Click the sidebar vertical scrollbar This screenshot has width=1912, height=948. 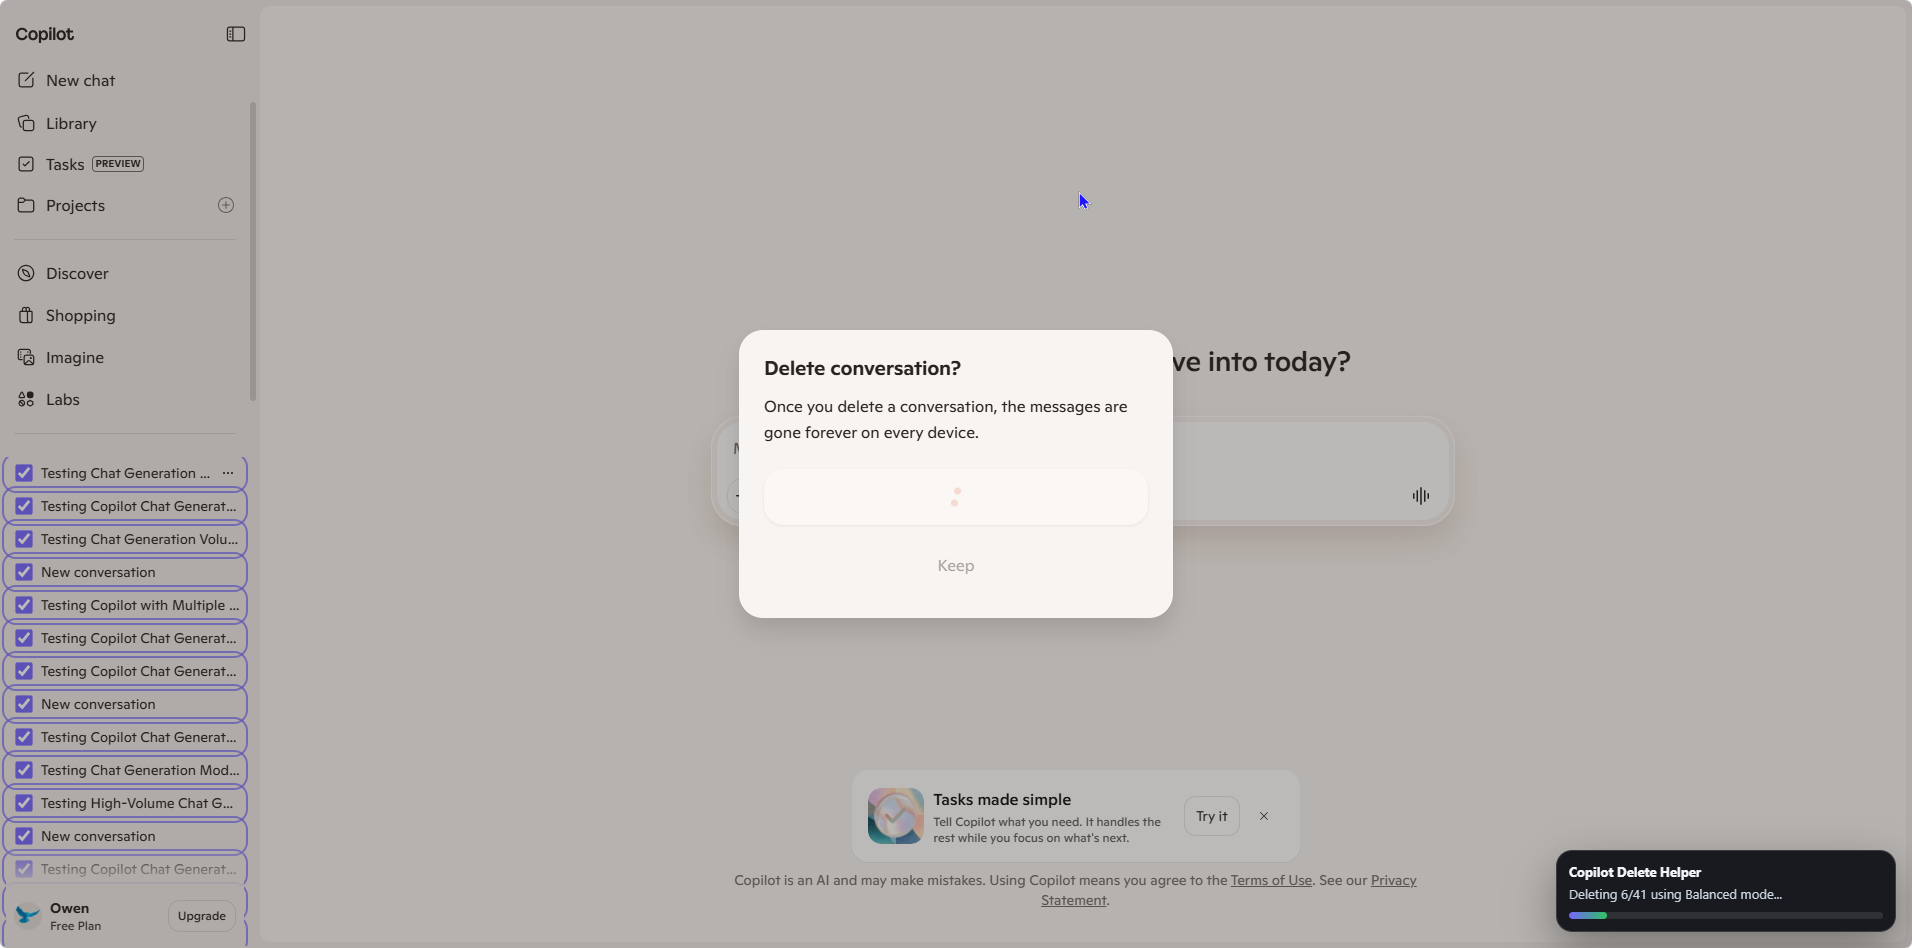point(253,250)
